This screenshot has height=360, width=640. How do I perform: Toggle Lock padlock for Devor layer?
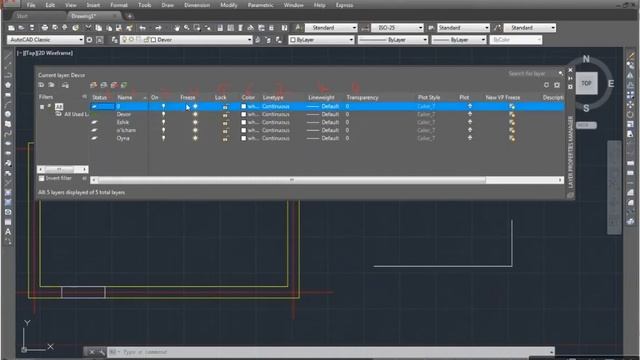coord(225,114)
